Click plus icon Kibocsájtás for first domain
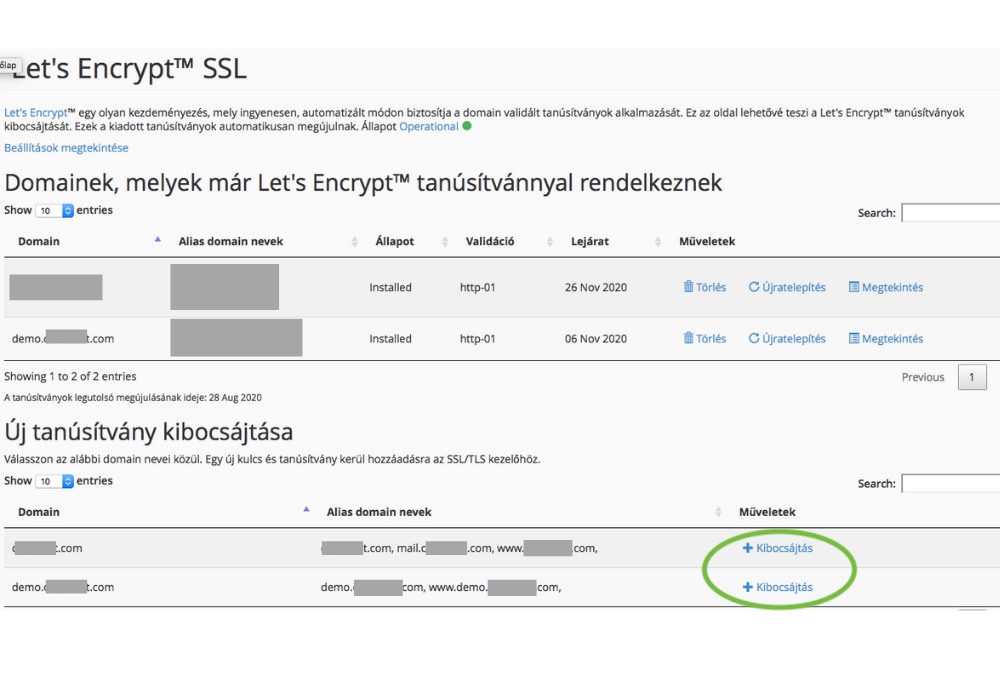 tap(747, 548)
